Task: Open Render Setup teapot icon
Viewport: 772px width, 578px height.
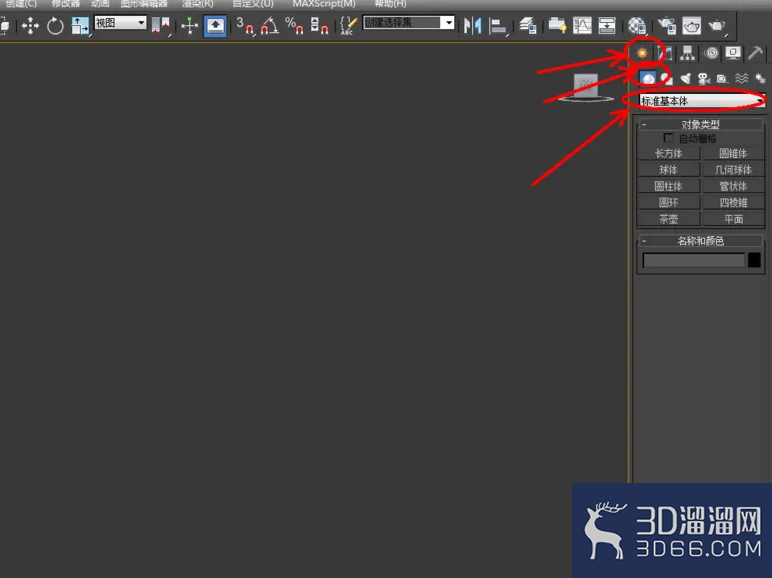Action: 667,26
